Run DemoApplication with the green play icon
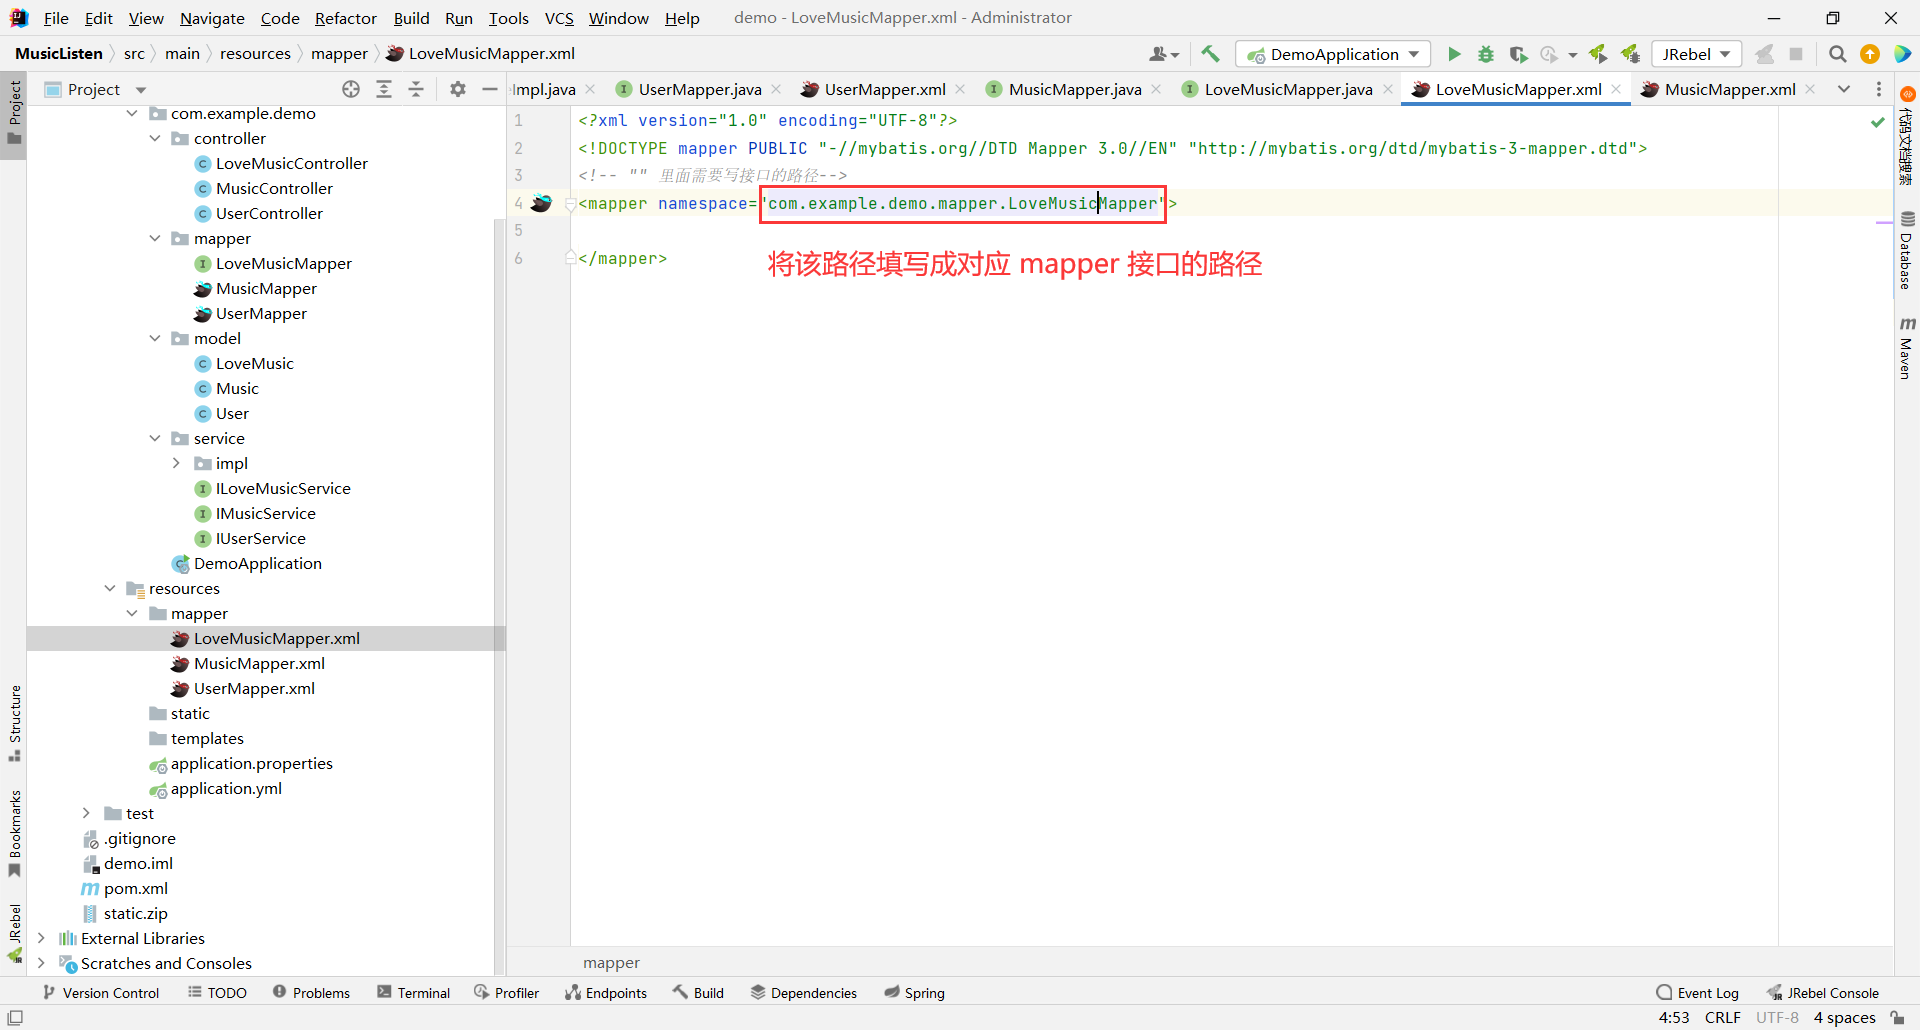This screenshot has width=1920, height=1030. [x=1454, y=54]
